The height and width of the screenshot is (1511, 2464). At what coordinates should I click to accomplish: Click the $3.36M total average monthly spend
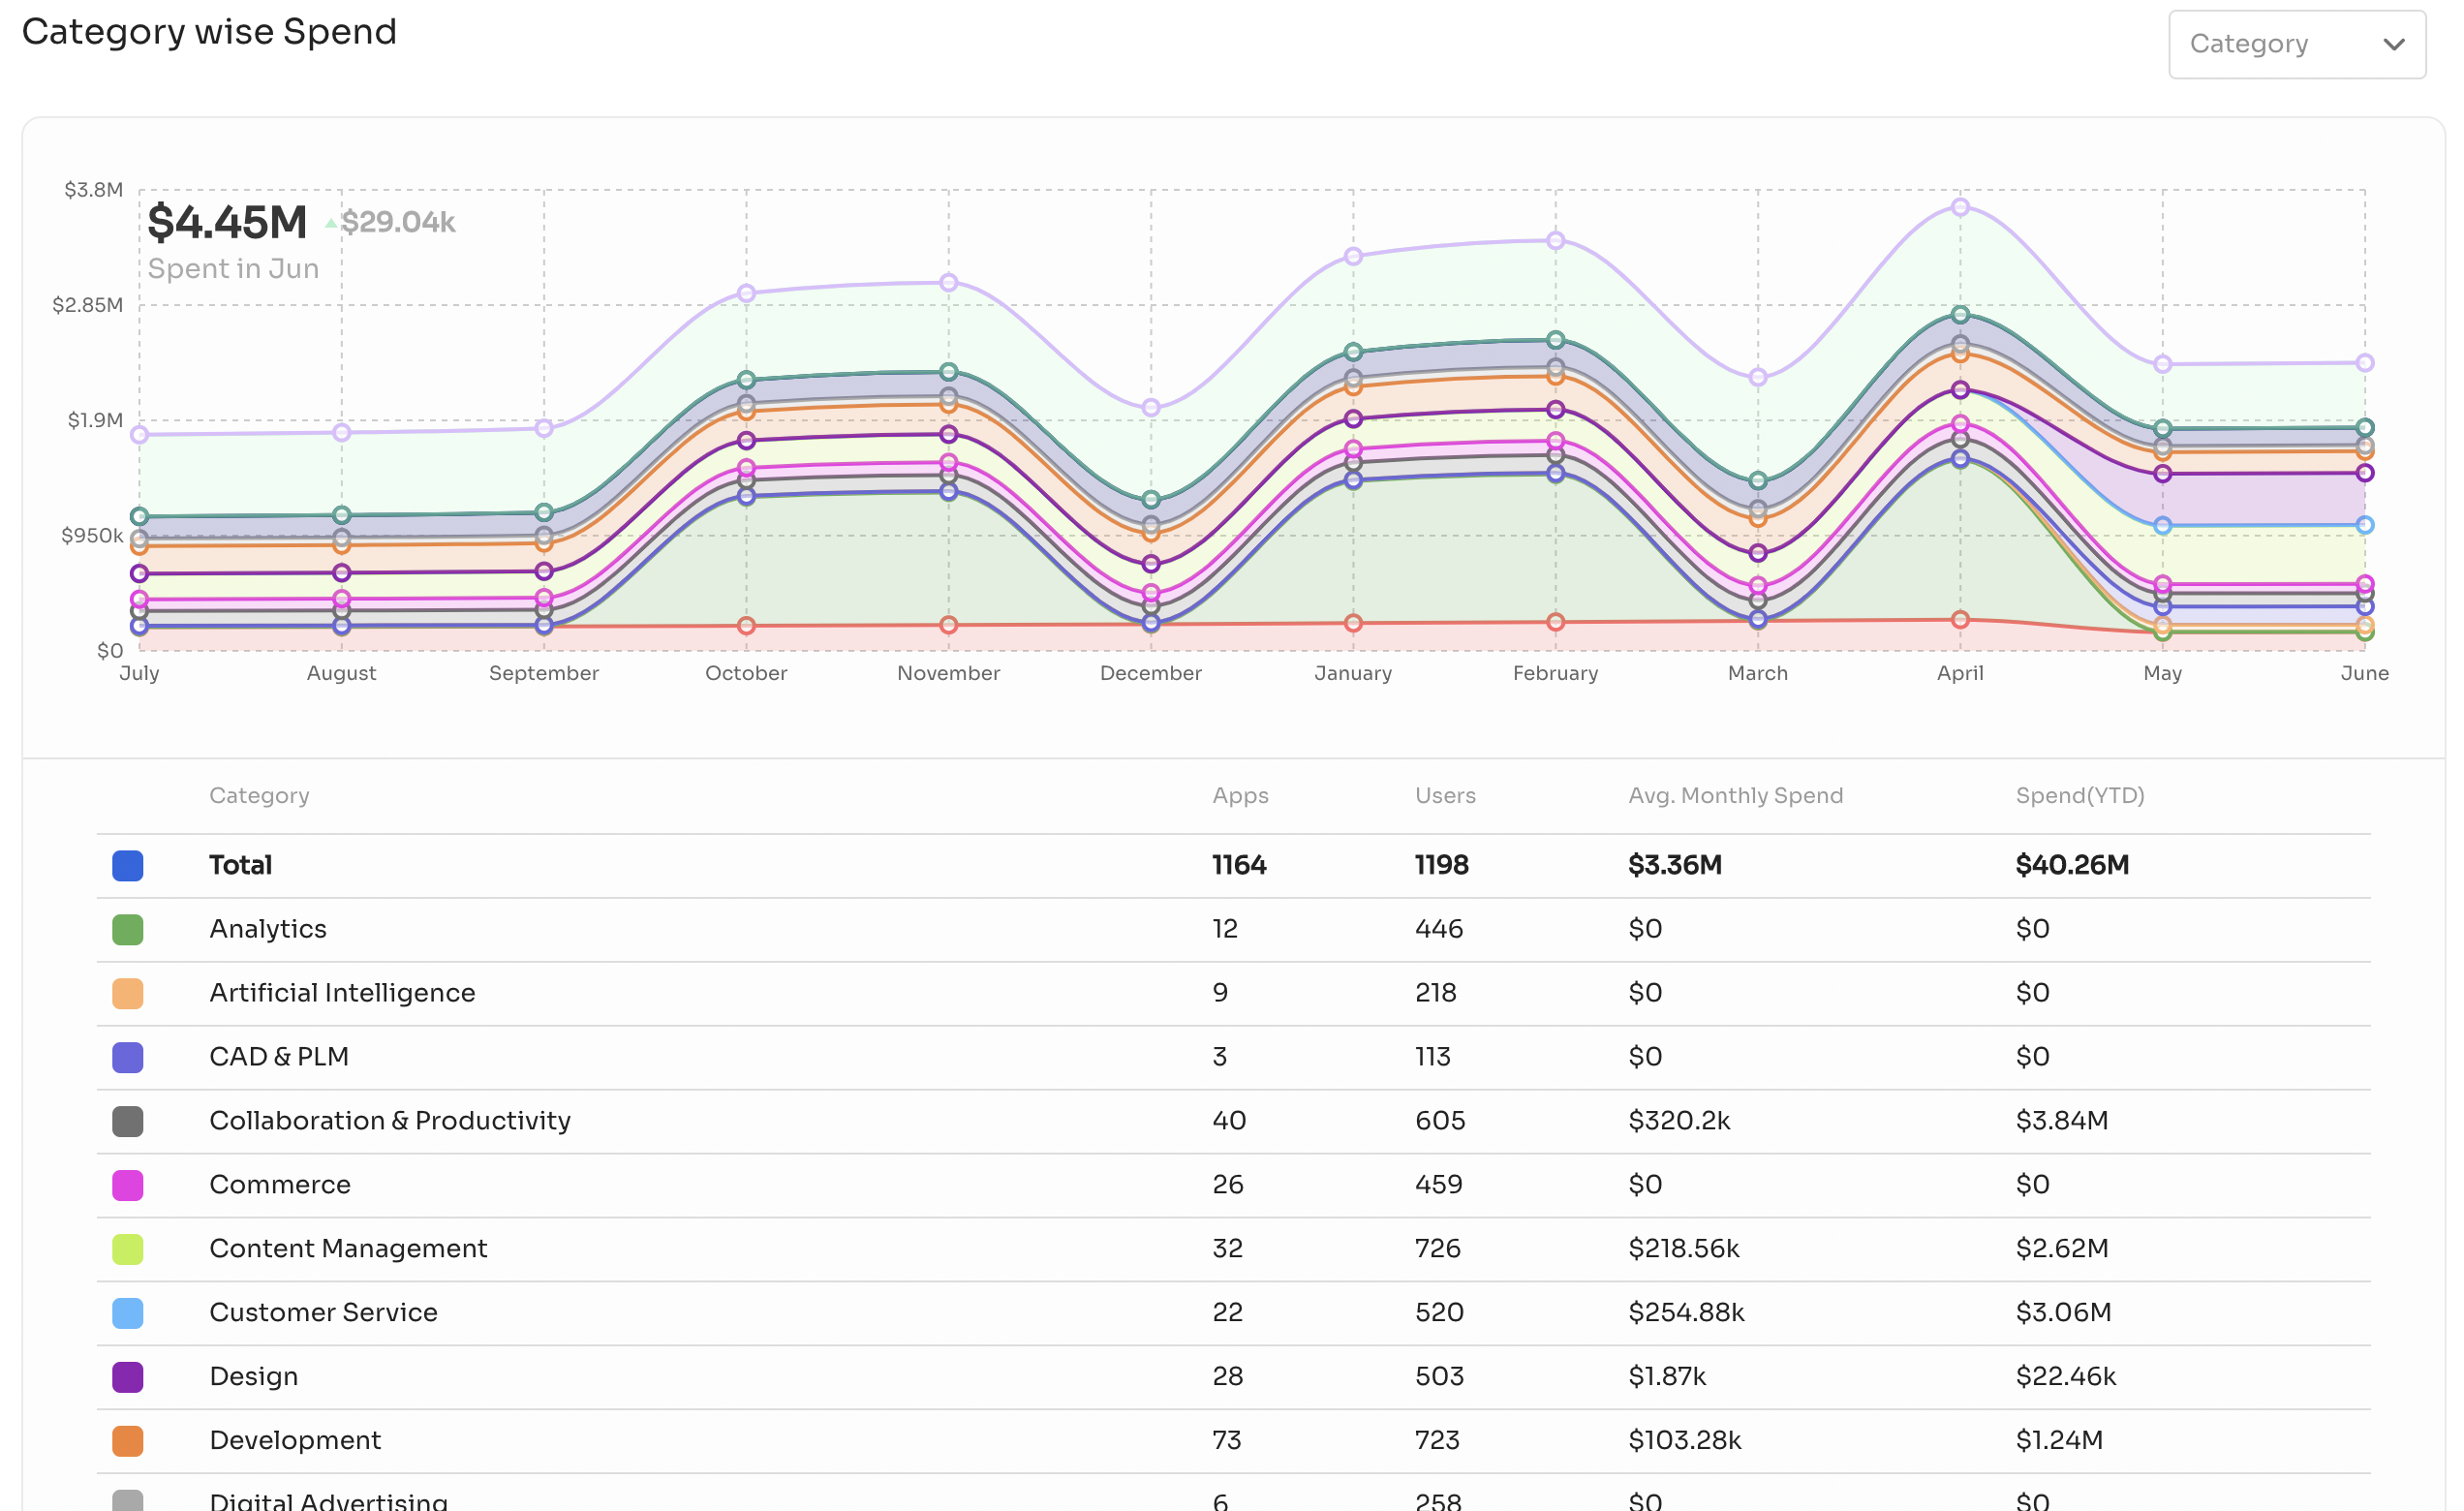click(x=1675, y=865)
